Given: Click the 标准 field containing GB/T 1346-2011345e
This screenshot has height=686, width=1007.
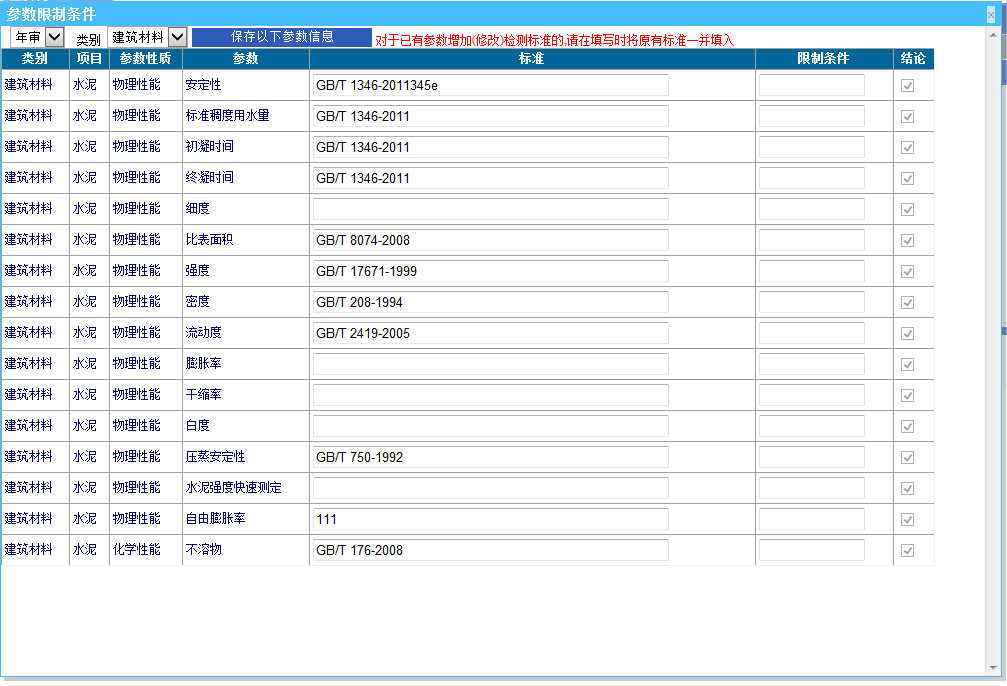Looking at the screenshot, I should coord(490,85).
